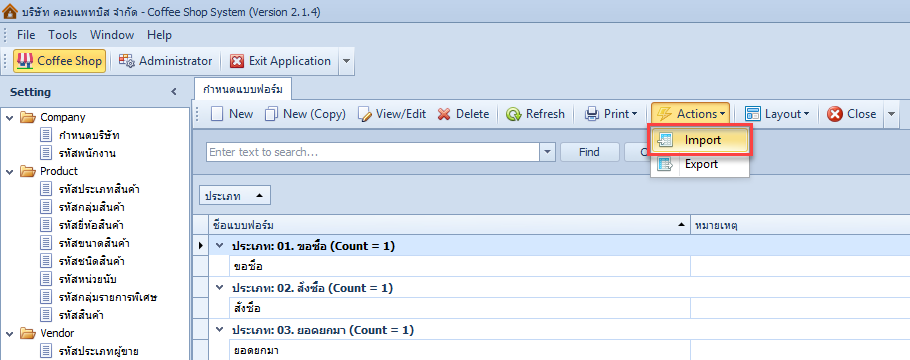Click the New record button
The height and width of the screenshot is (360, 910).
232,114
